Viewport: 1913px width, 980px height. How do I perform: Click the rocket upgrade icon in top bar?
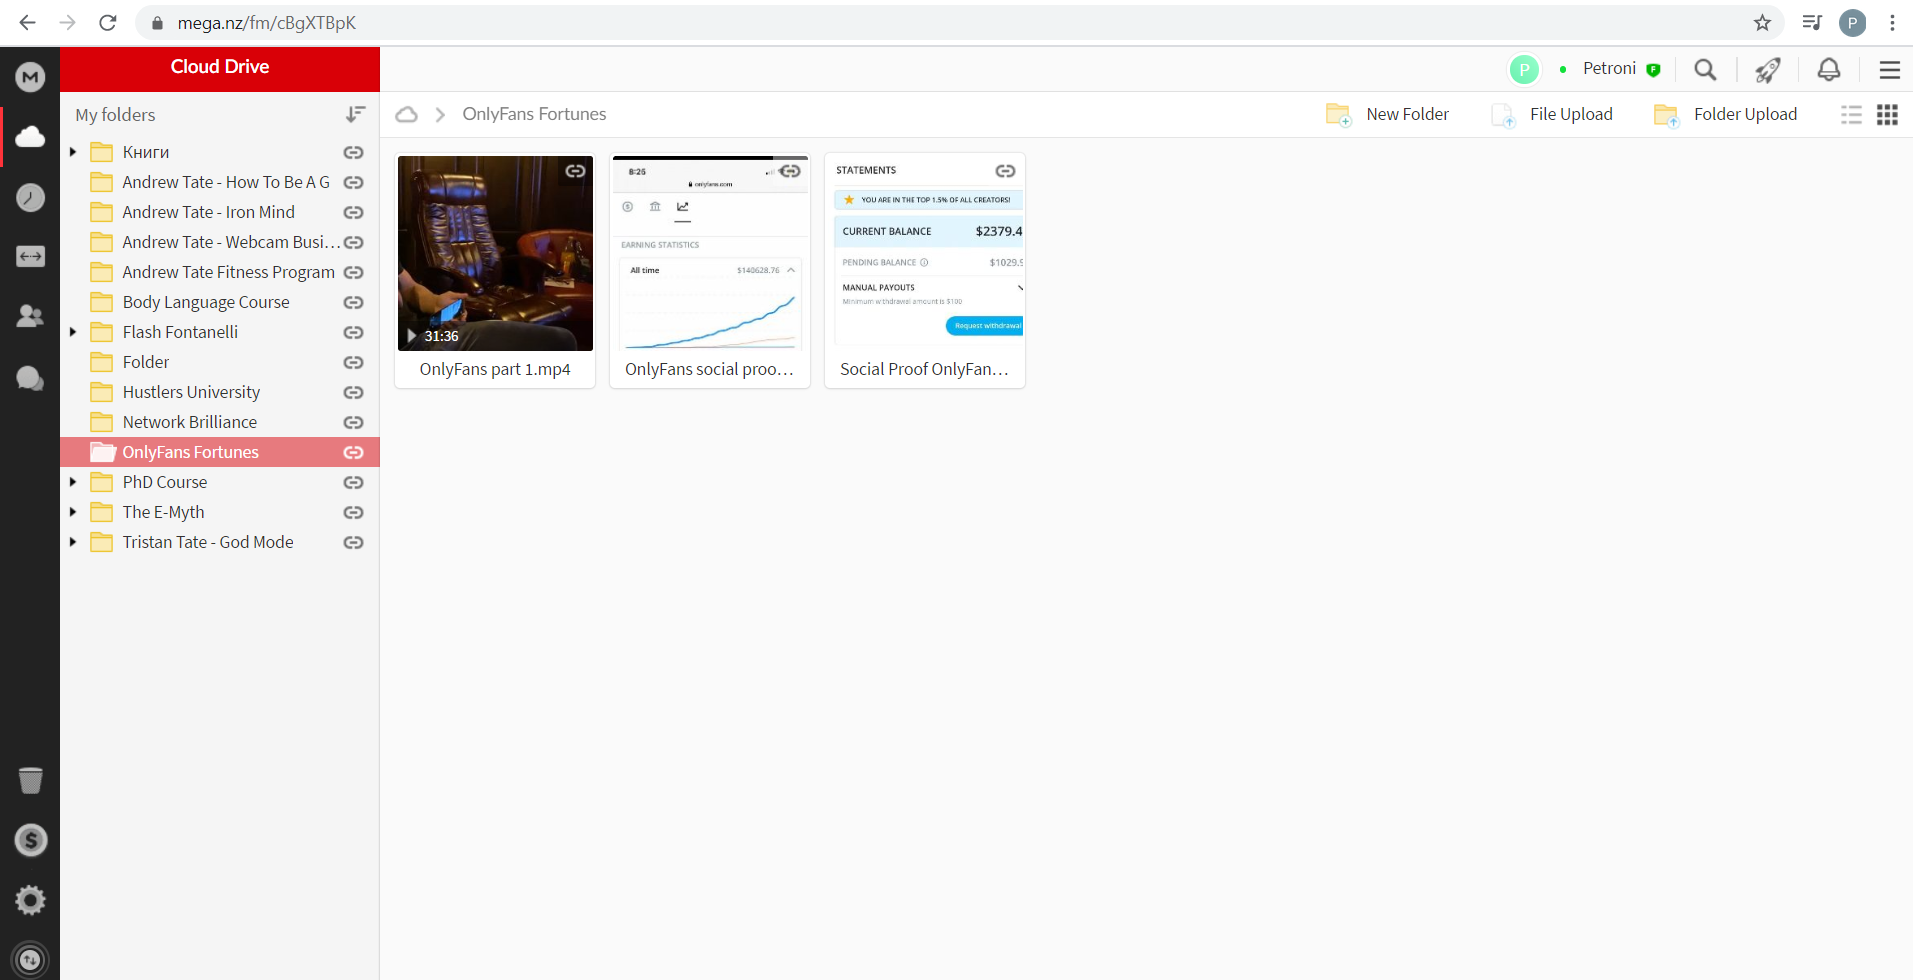click(x=1767, y=69)
